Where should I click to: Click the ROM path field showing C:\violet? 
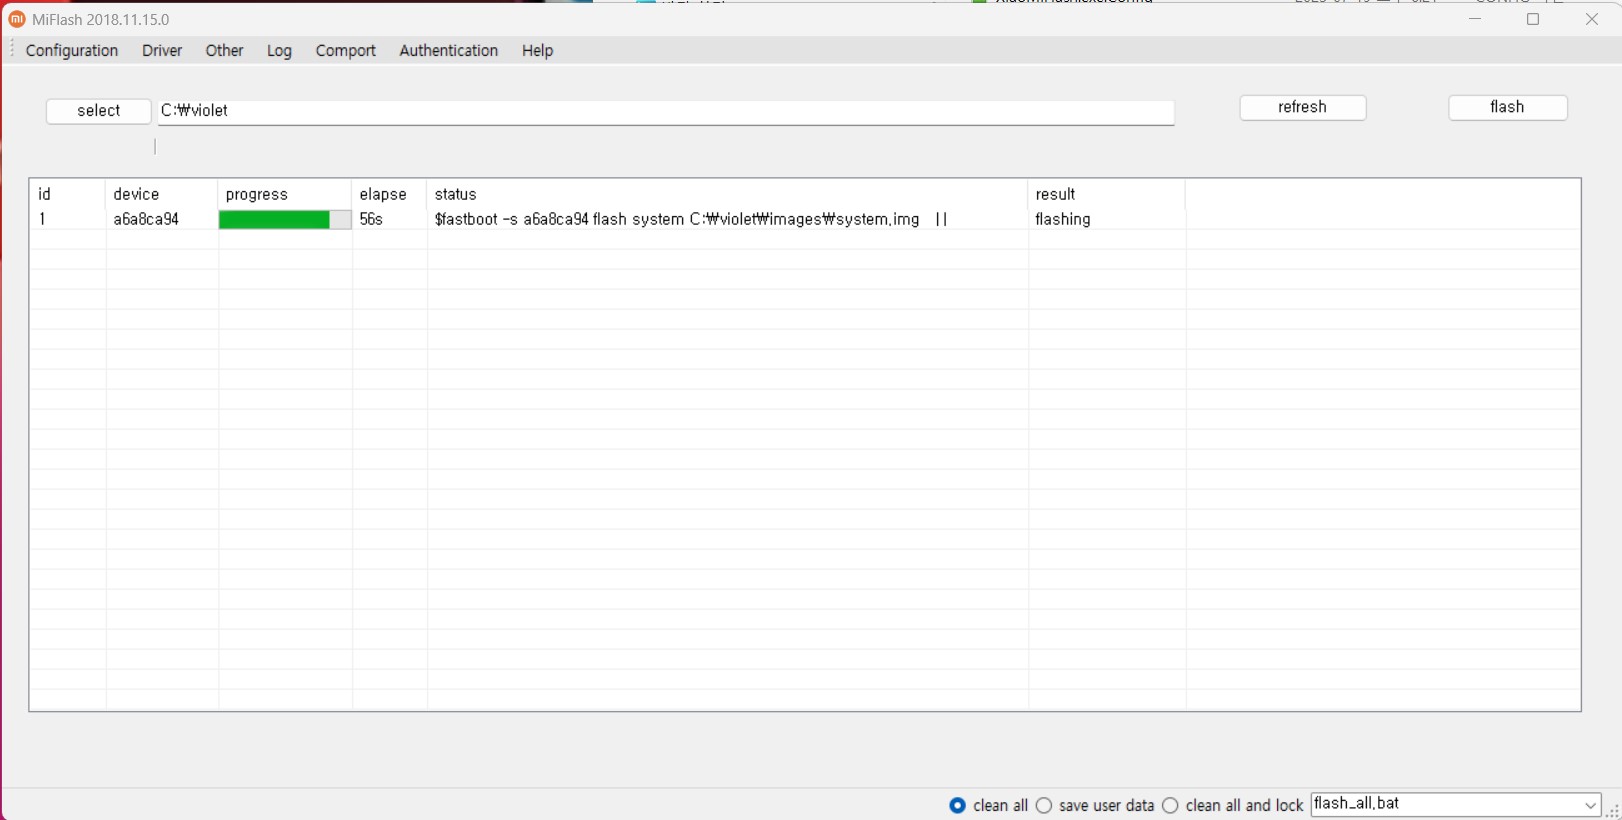666,112
